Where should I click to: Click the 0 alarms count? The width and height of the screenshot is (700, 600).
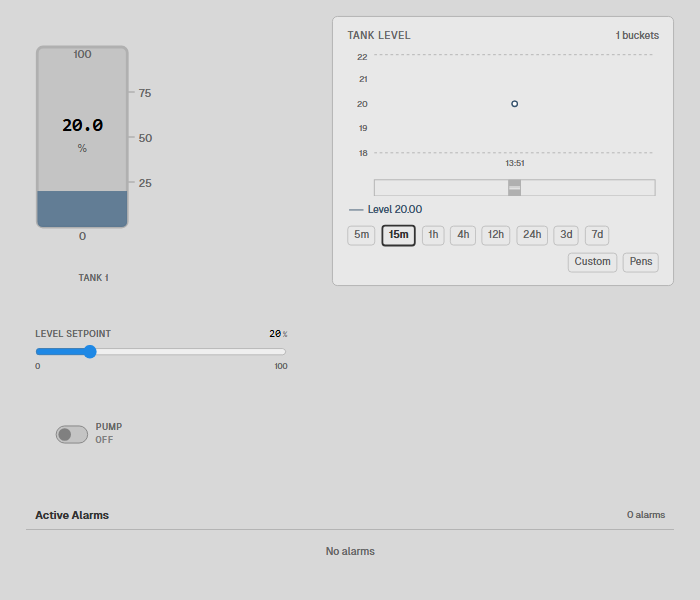646,515
